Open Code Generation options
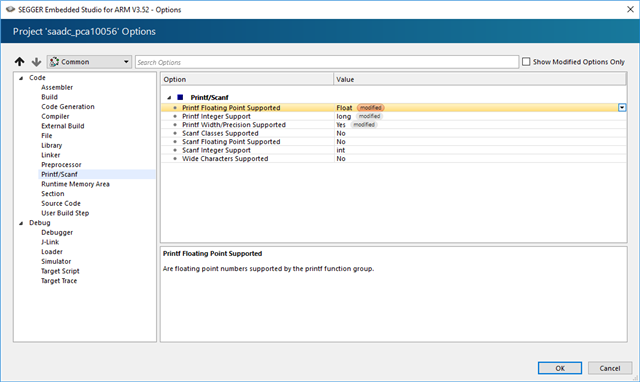 68,107
